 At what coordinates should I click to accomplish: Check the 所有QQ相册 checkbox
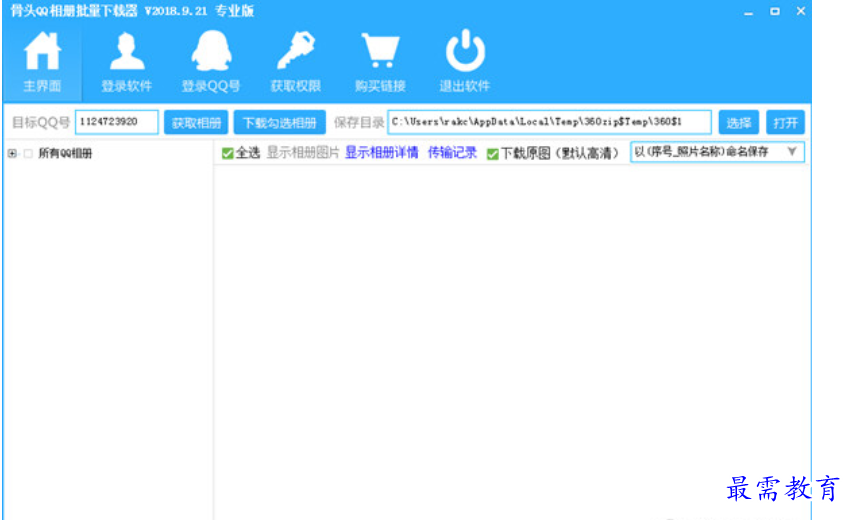coord(28,154)
